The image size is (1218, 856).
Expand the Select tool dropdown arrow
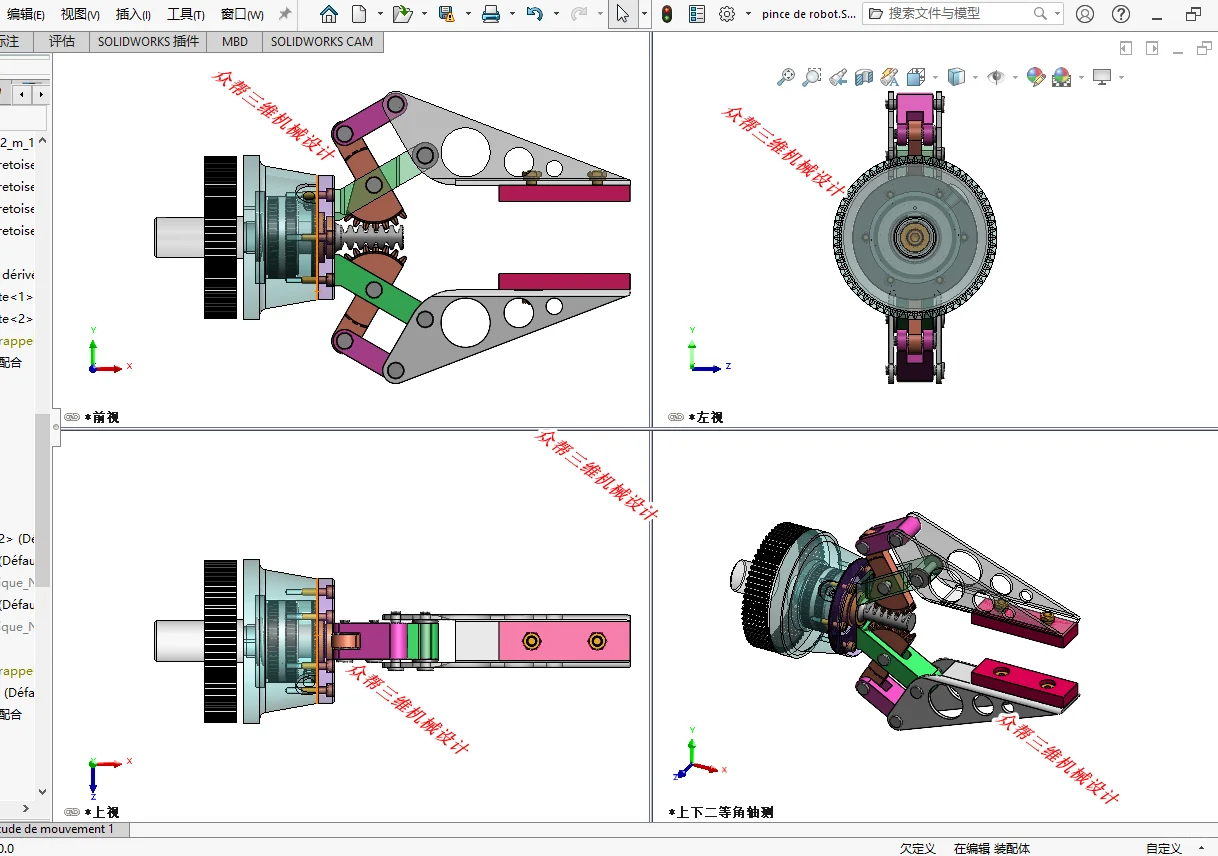click(644, 14)
